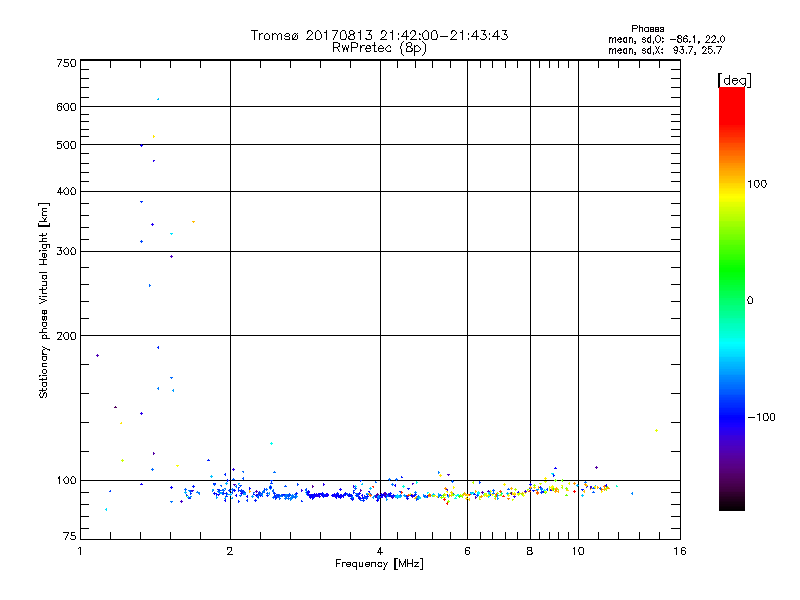Click the y-axis tick label "750"
Screen dimensions: 800x600
tap(66, 63)
